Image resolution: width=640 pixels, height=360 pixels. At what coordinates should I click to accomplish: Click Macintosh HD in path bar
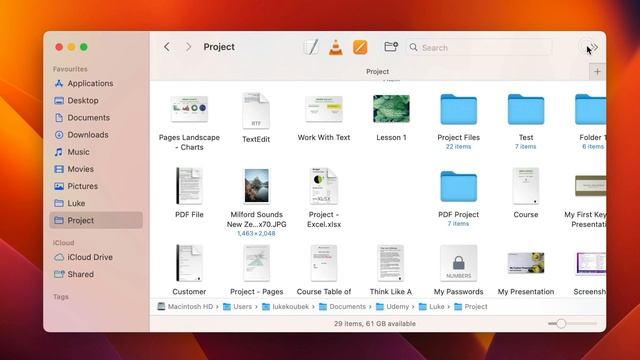pos(186,307)
